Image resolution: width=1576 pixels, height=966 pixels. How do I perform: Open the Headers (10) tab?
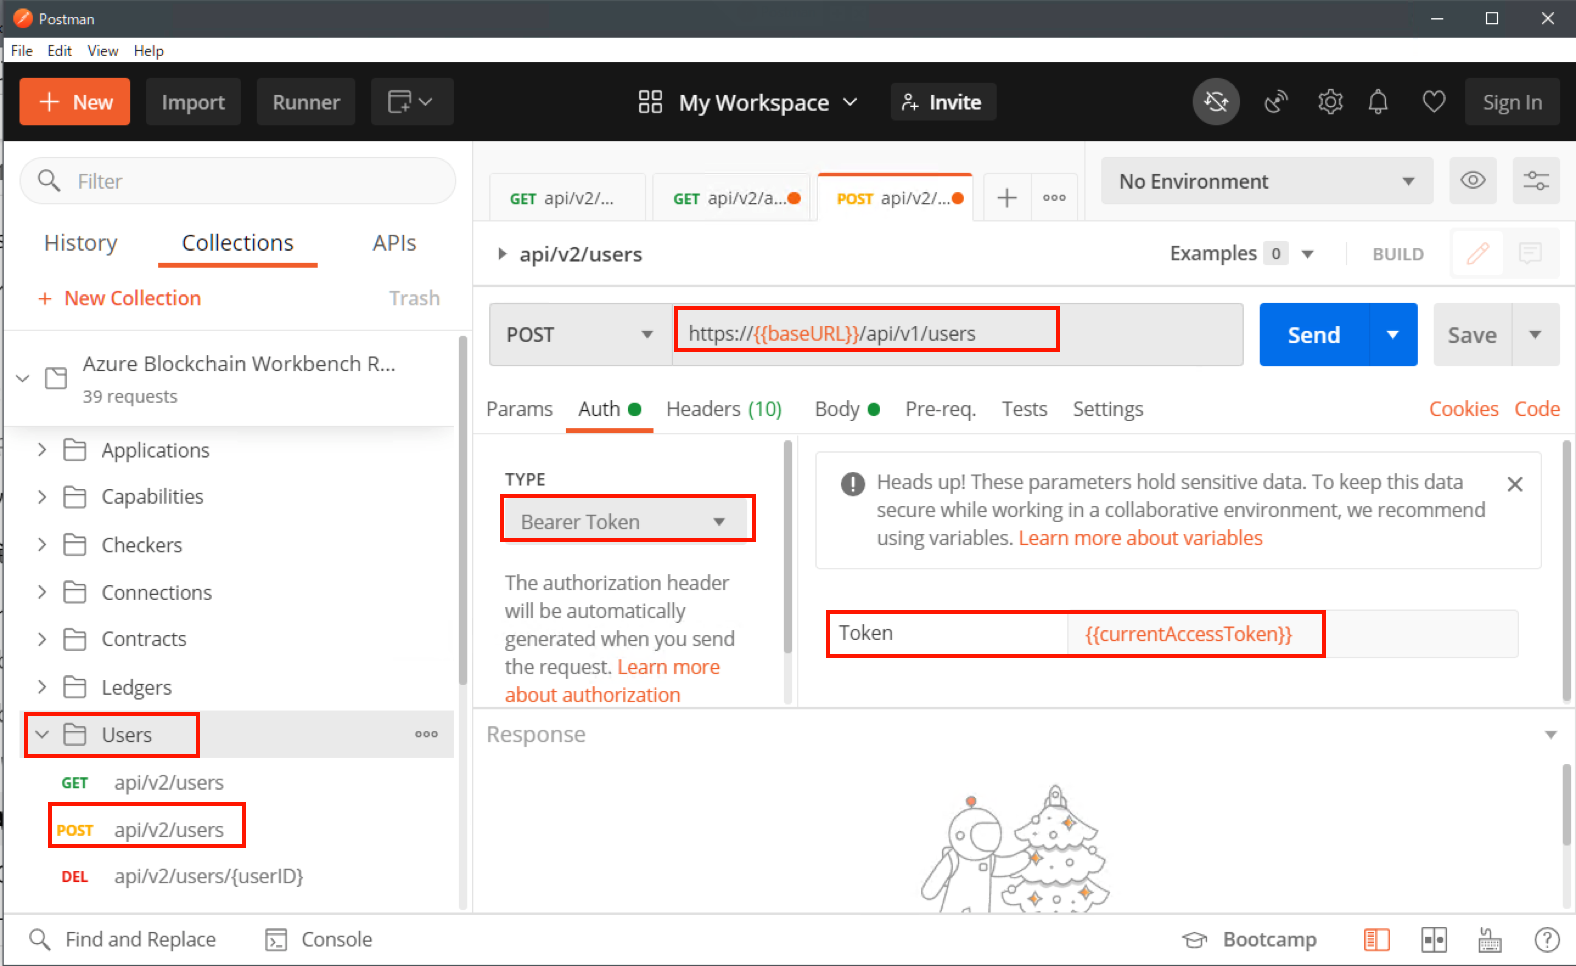(724, 409)
